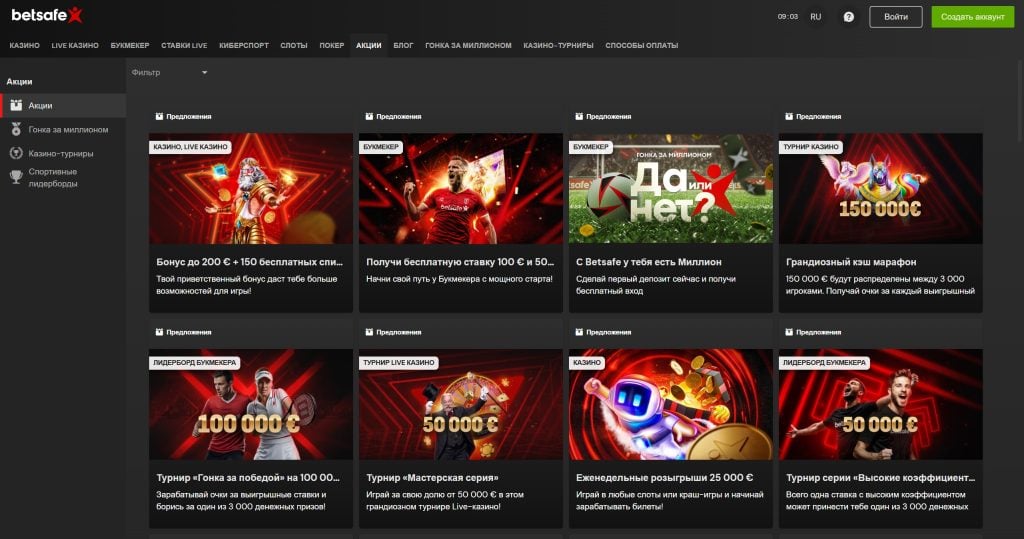Screen dimensions: 1024x539
Task: Click the Войти login button
Action: [896, 17]
